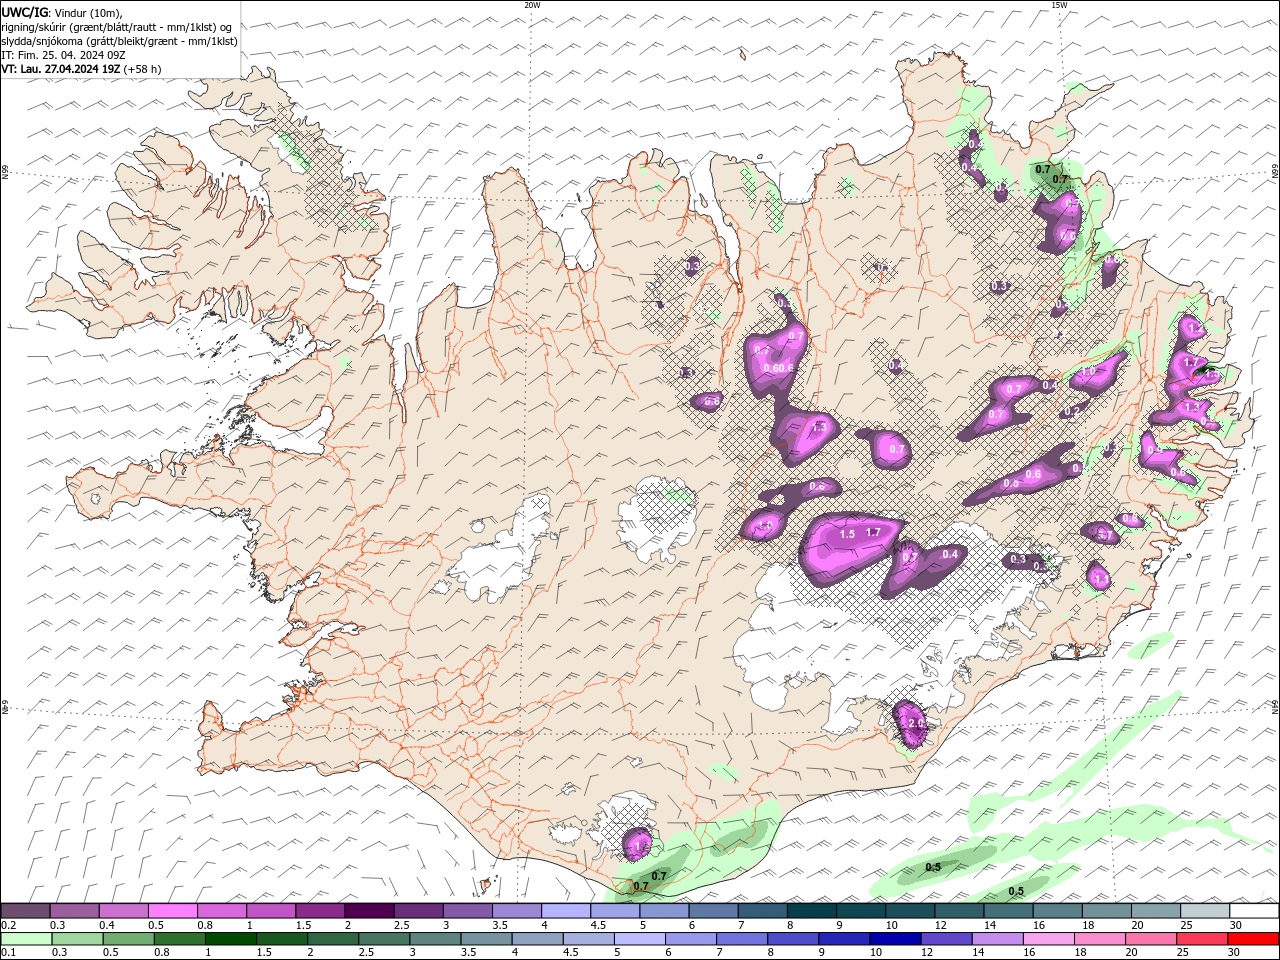Click the UWC/IG Vindur (10m) title line
The image size is (1280, 960).
coord(63,12)
